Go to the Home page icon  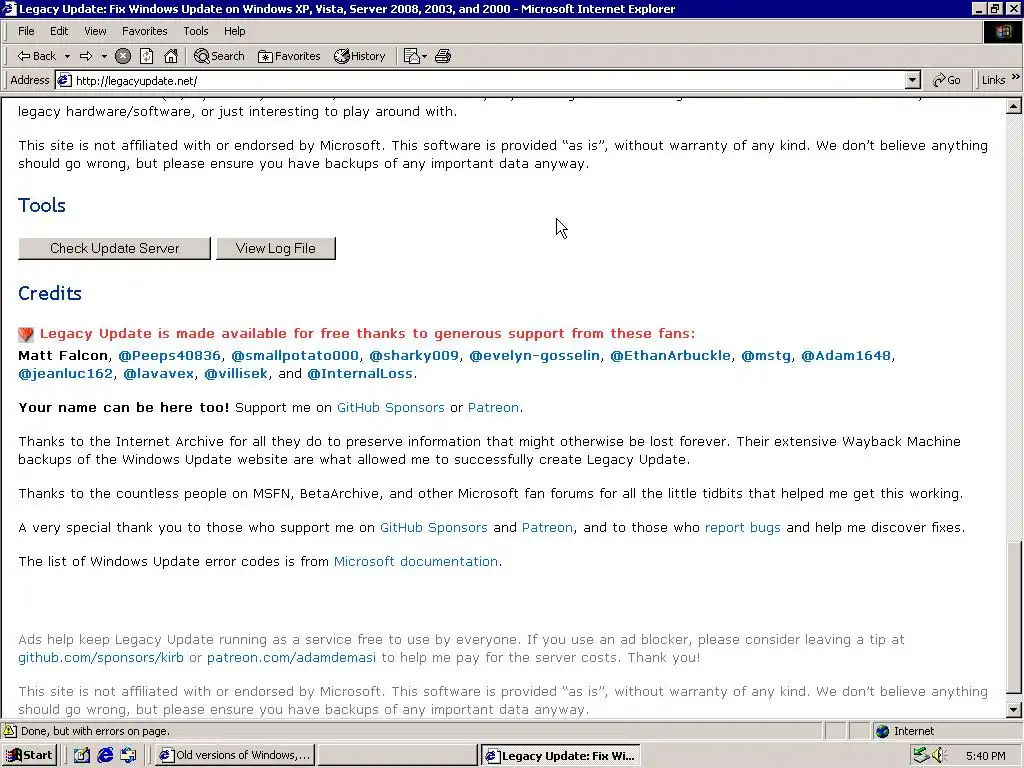click(171, 56)
